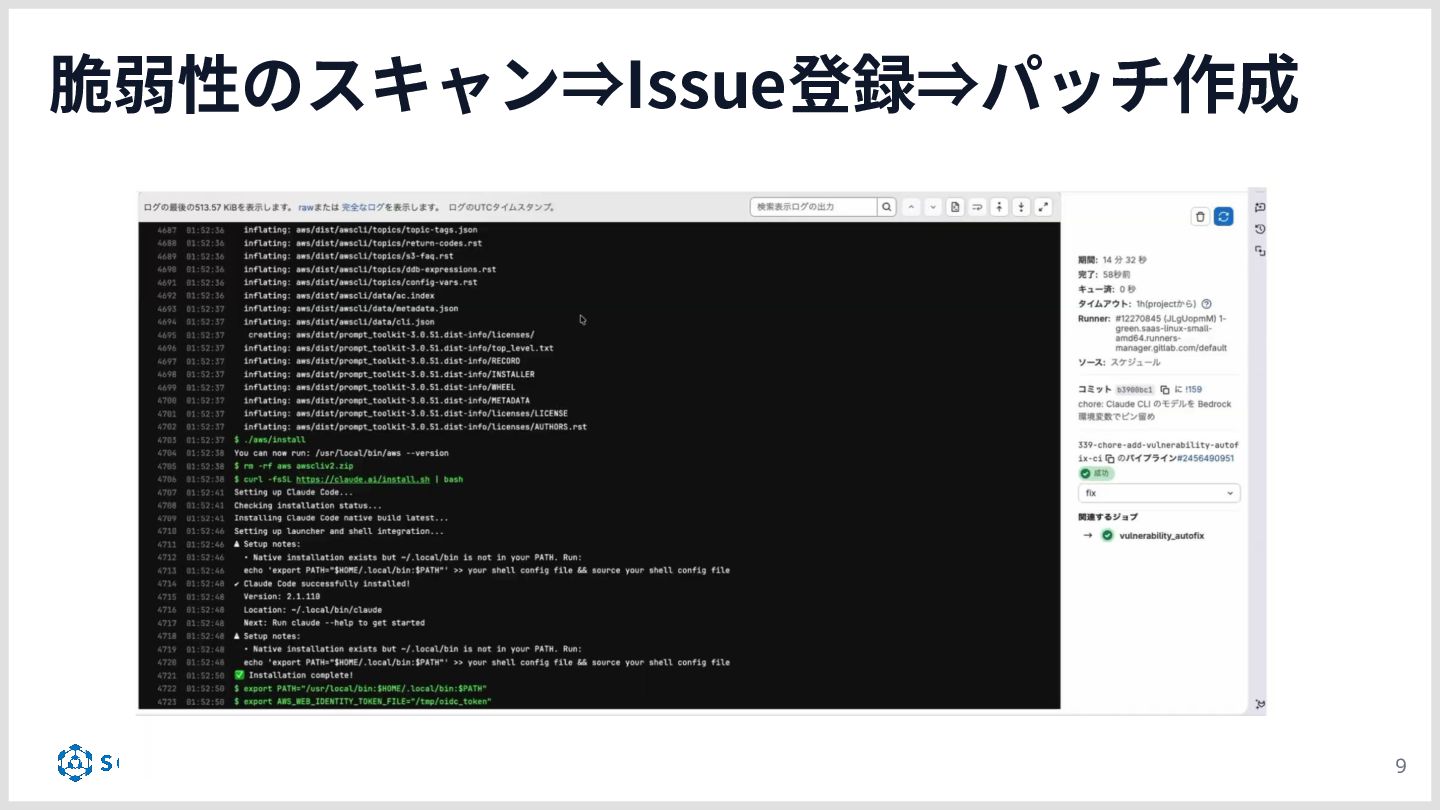Click the search magnifier icon in log toolbar
The height and width of the screenshot is (810, 1440).
click(887, 207)
